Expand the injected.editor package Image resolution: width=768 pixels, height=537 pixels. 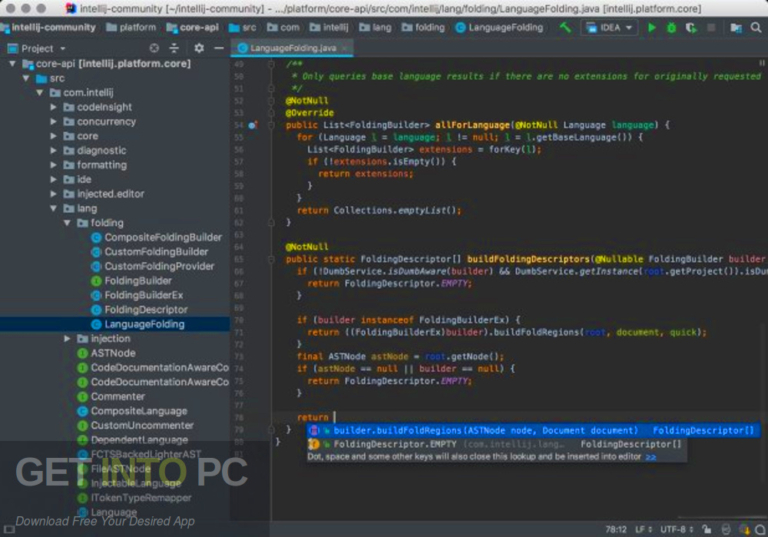point(53,194)
